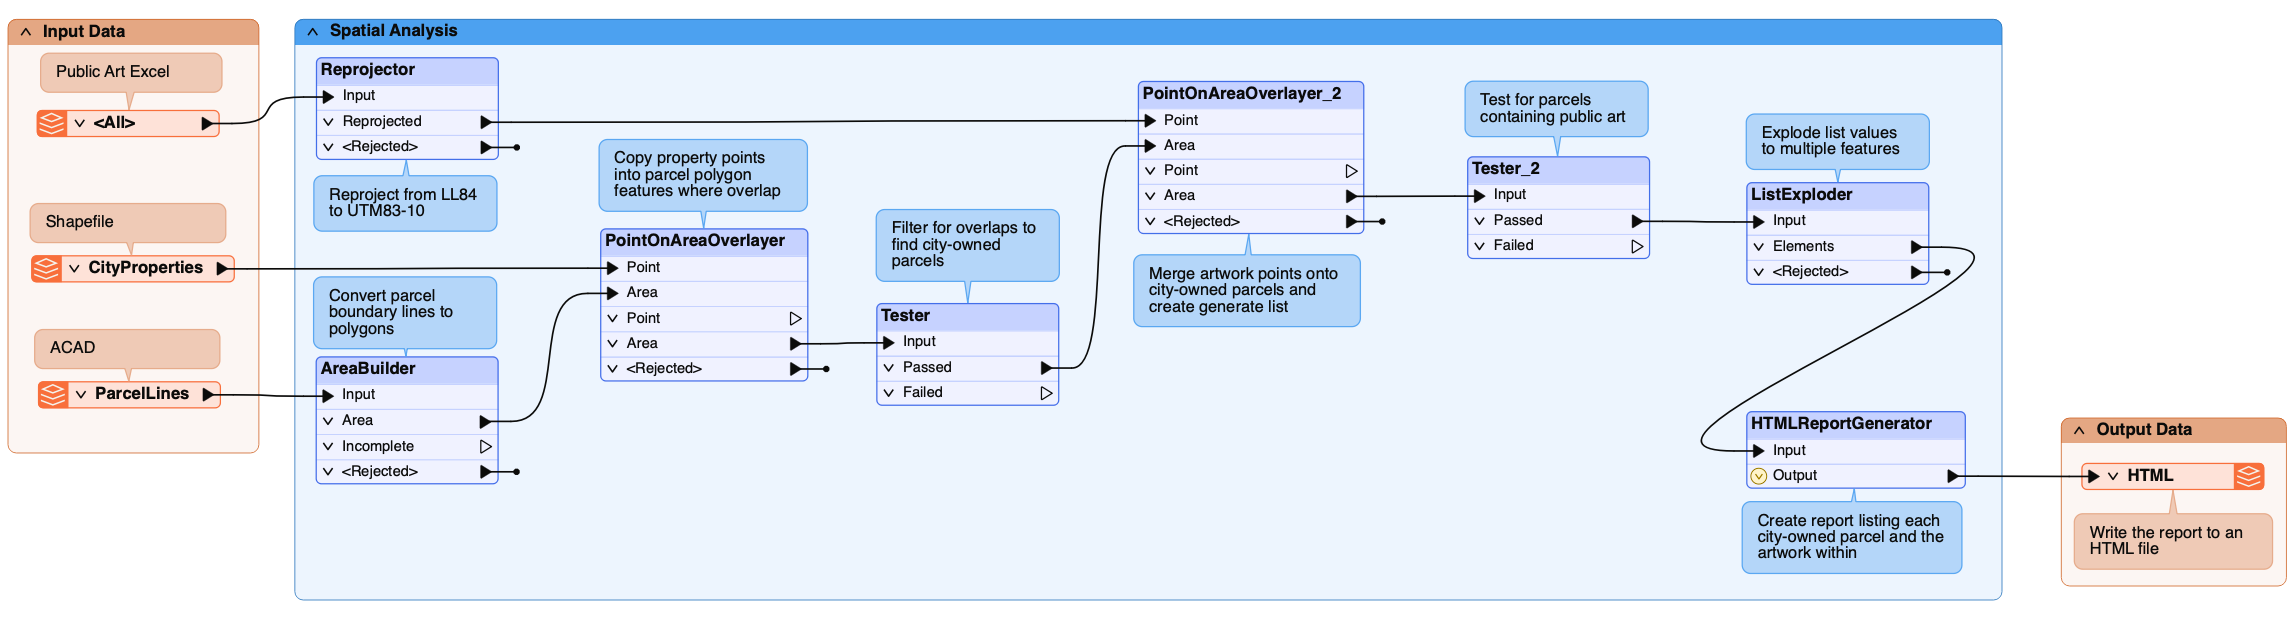This screenshot has width=2290, height=617.
Task: Click the Tester_2 Failed output port arrow
Action: (x=1637, y=246)
